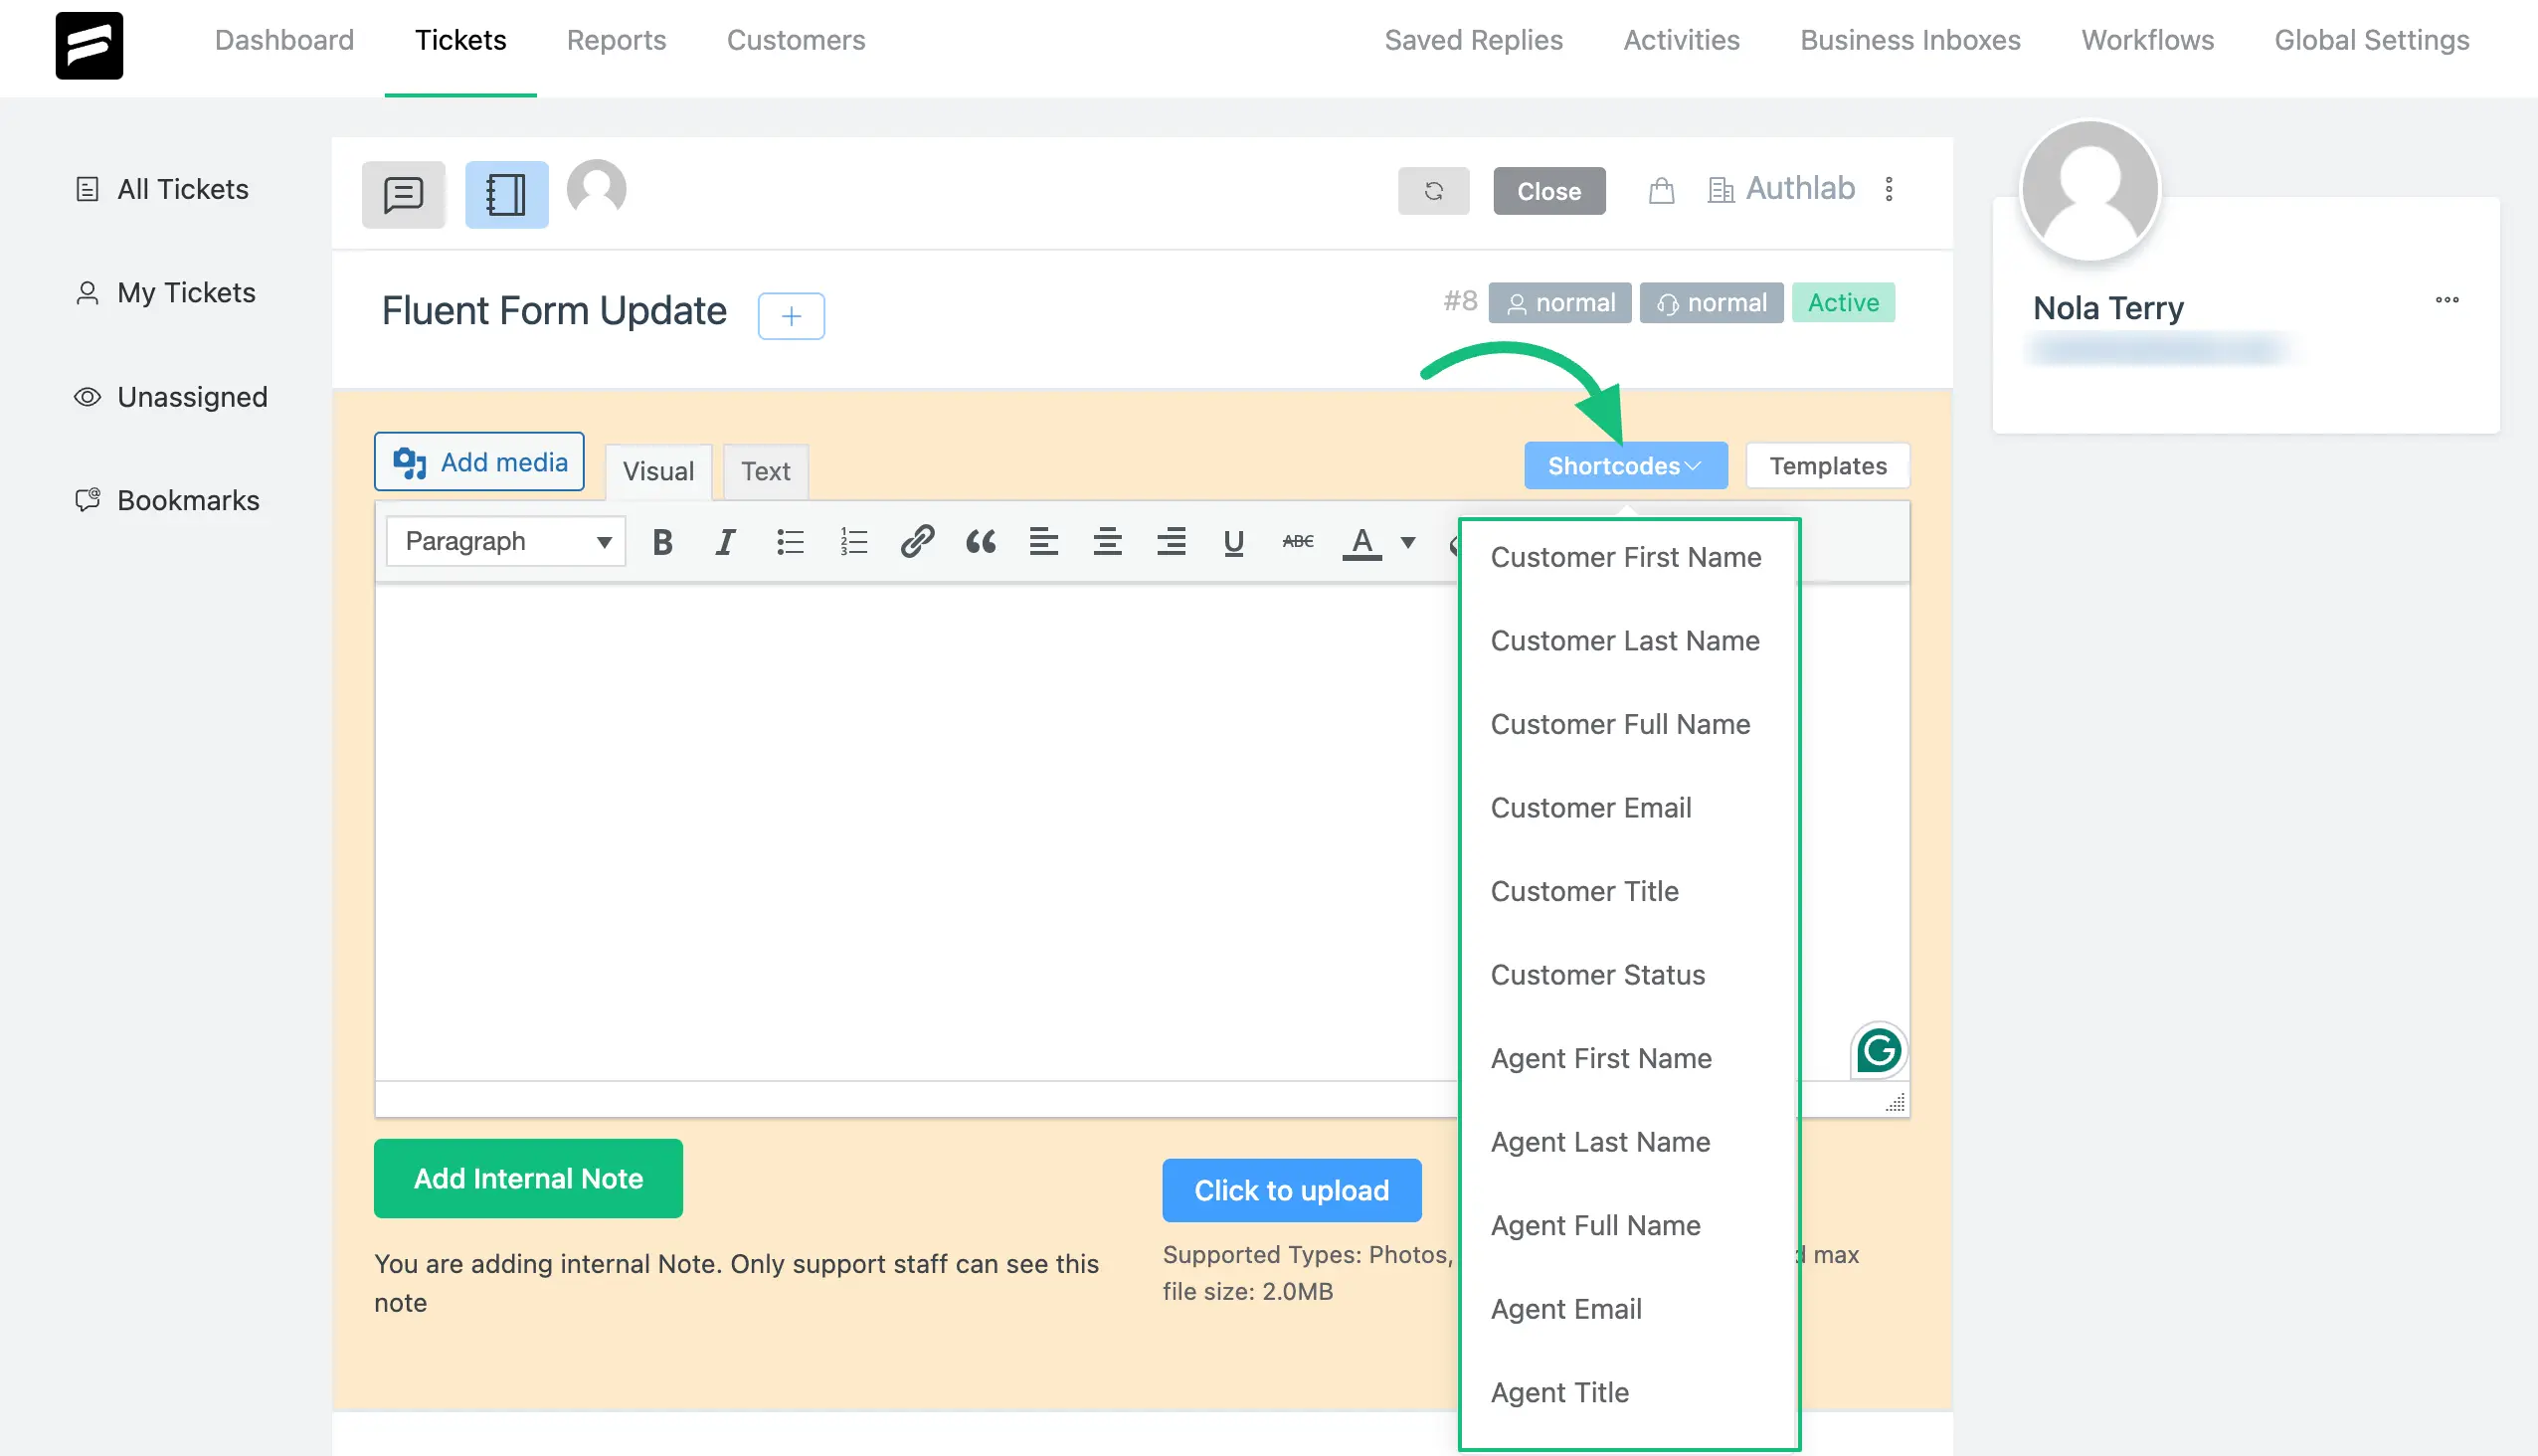Open the Tickets menu
This screenshot has width=2538, height=1456.
pyautogui.click(x=460, y=40)
